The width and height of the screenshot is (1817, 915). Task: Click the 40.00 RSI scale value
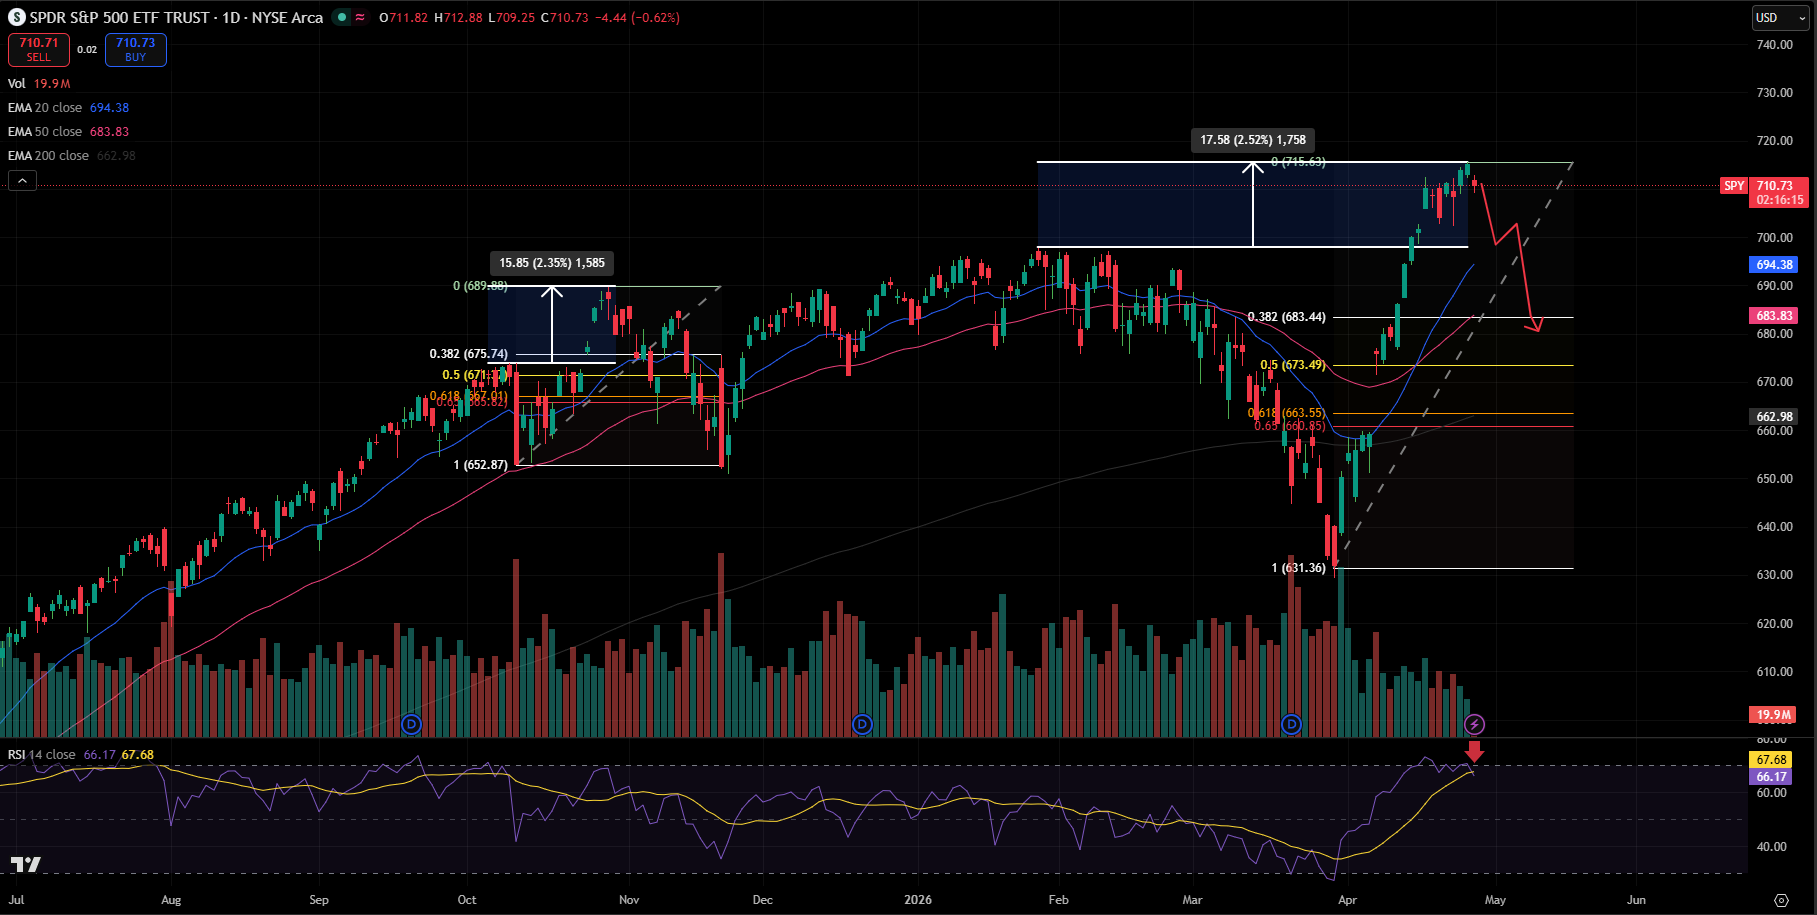click(x=1771, y=847)
